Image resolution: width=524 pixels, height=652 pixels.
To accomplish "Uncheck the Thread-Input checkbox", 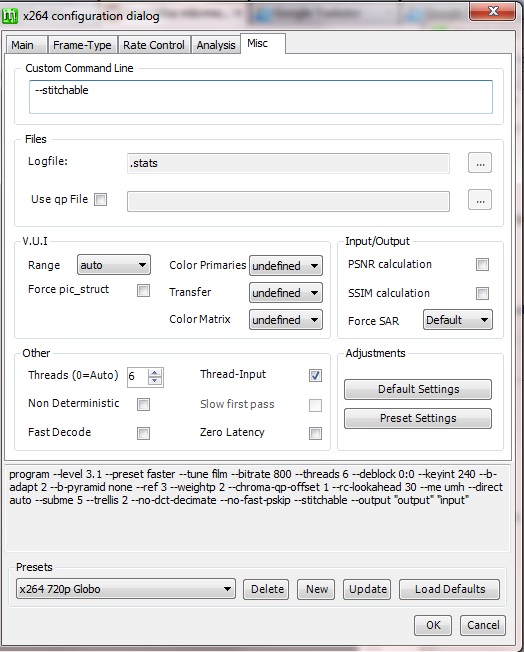I will [315, 375].
